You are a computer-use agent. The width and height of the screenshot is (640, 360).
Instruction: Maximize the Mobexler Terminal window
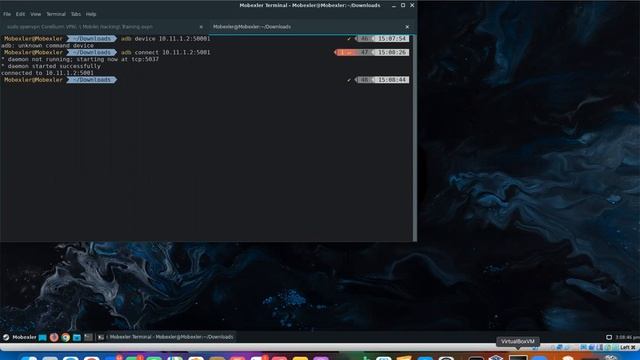(x=403, y=5)
